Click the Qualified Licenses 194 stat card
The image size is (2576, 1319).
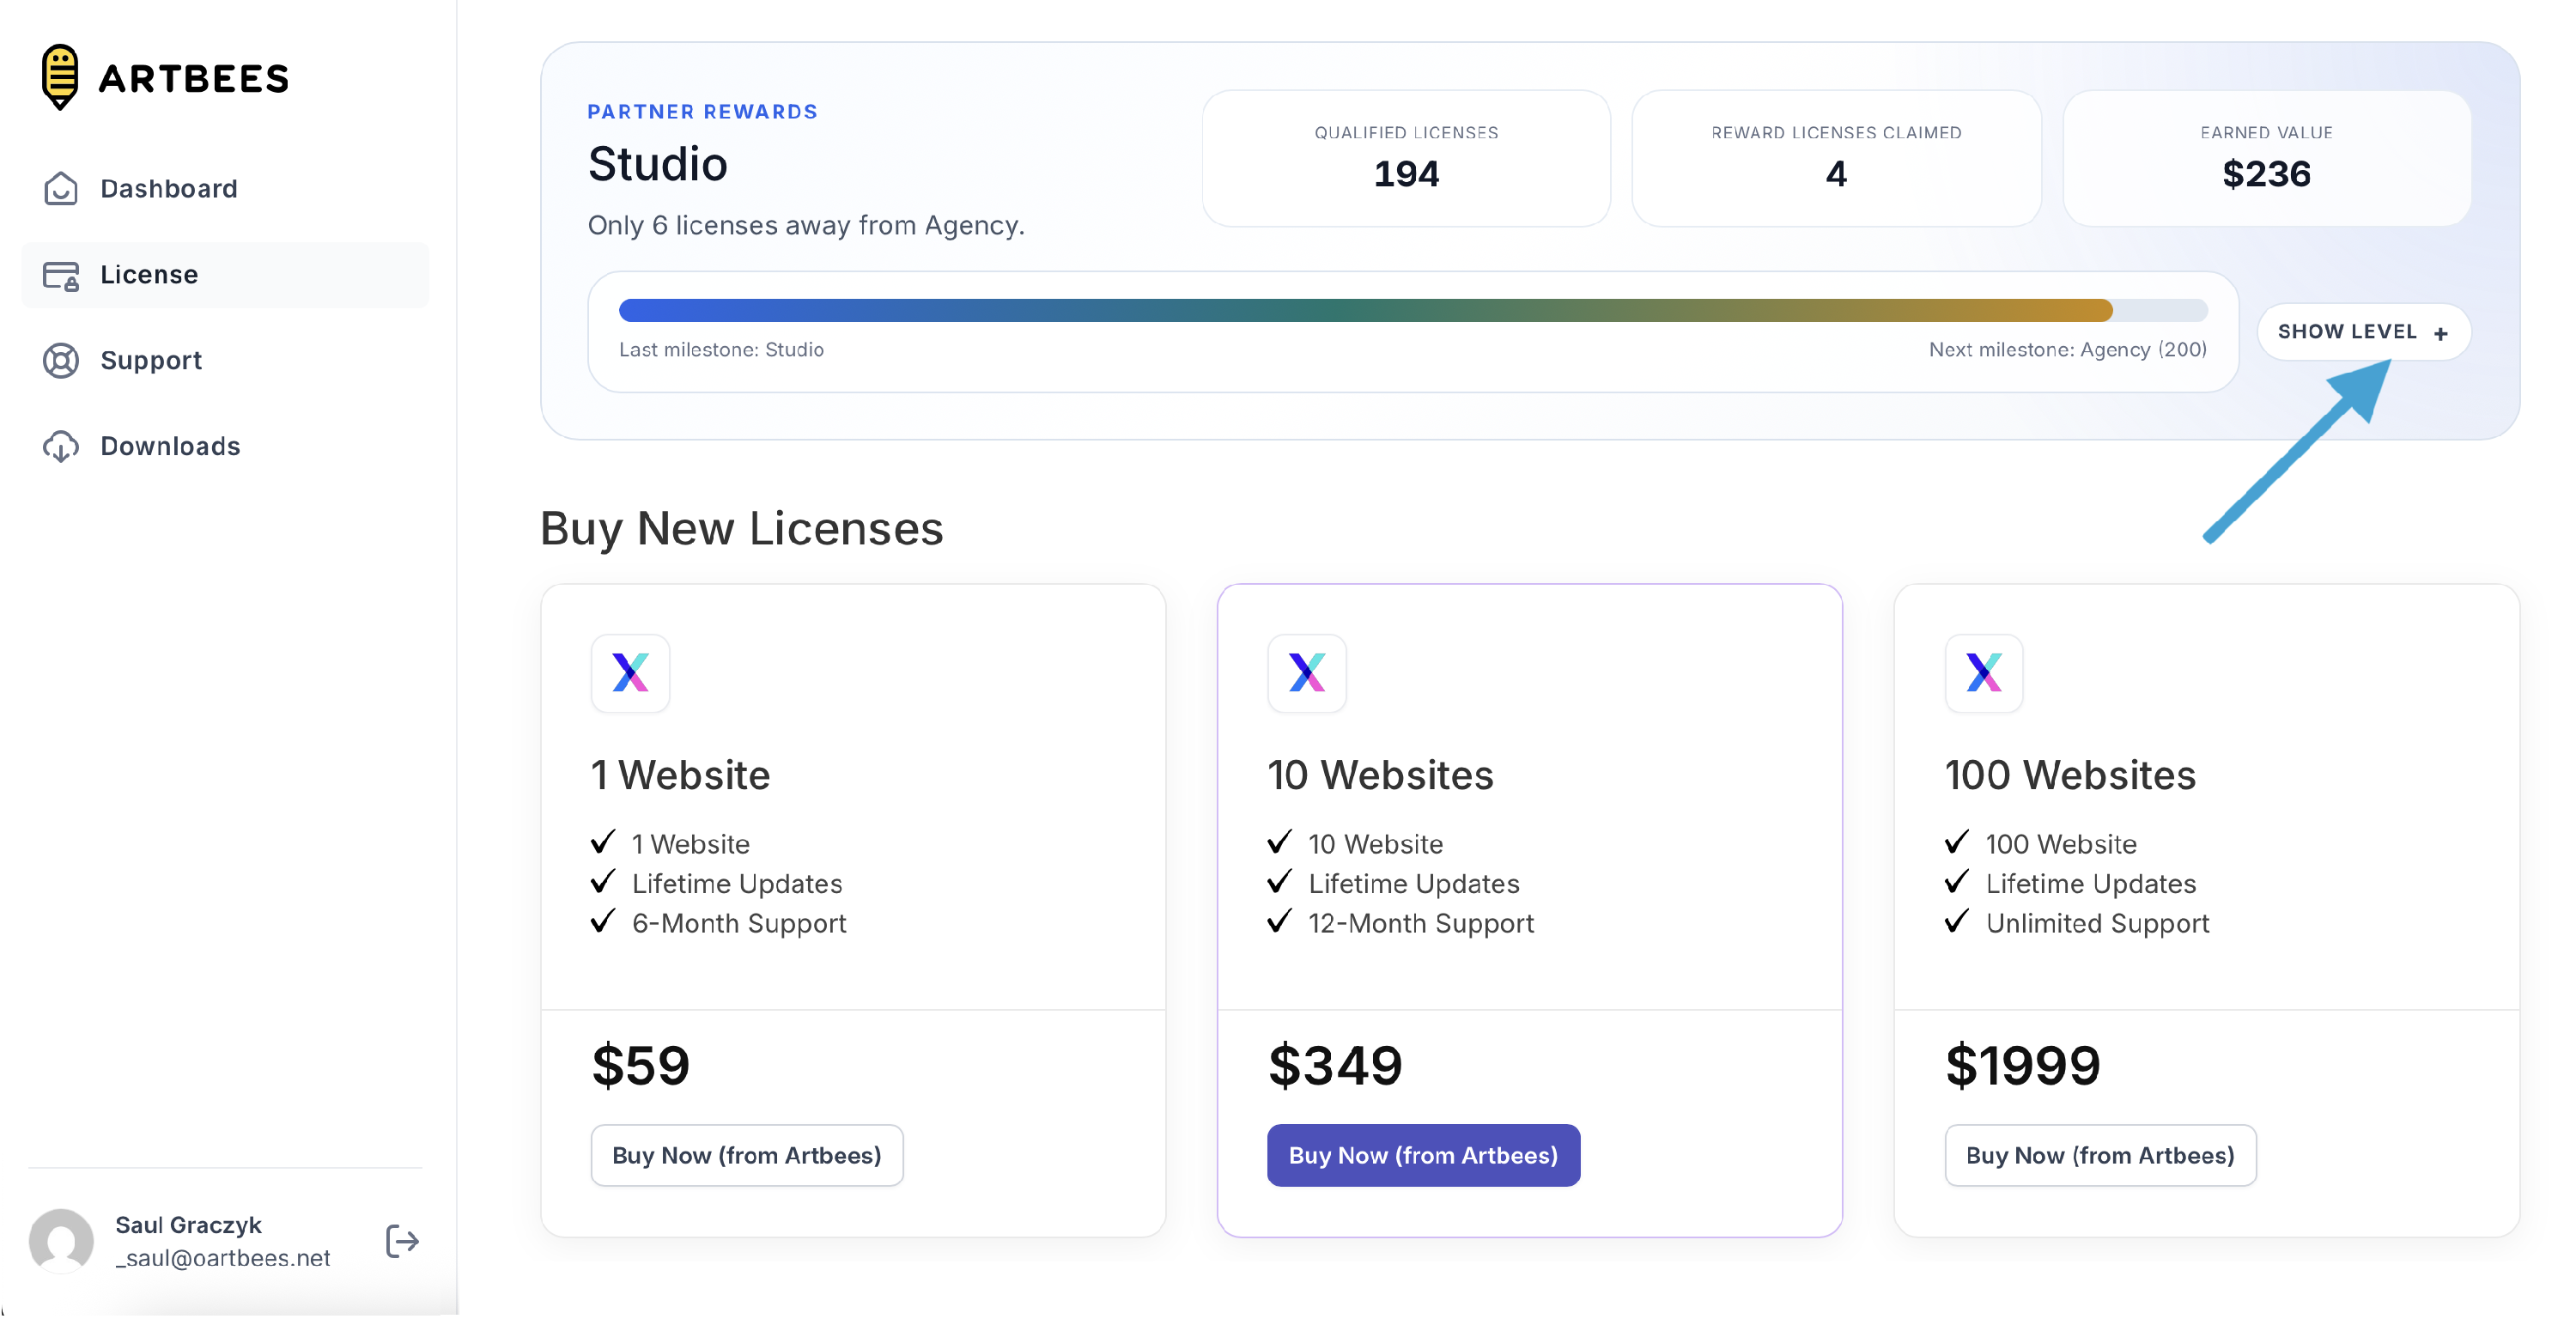point(1405,159)
